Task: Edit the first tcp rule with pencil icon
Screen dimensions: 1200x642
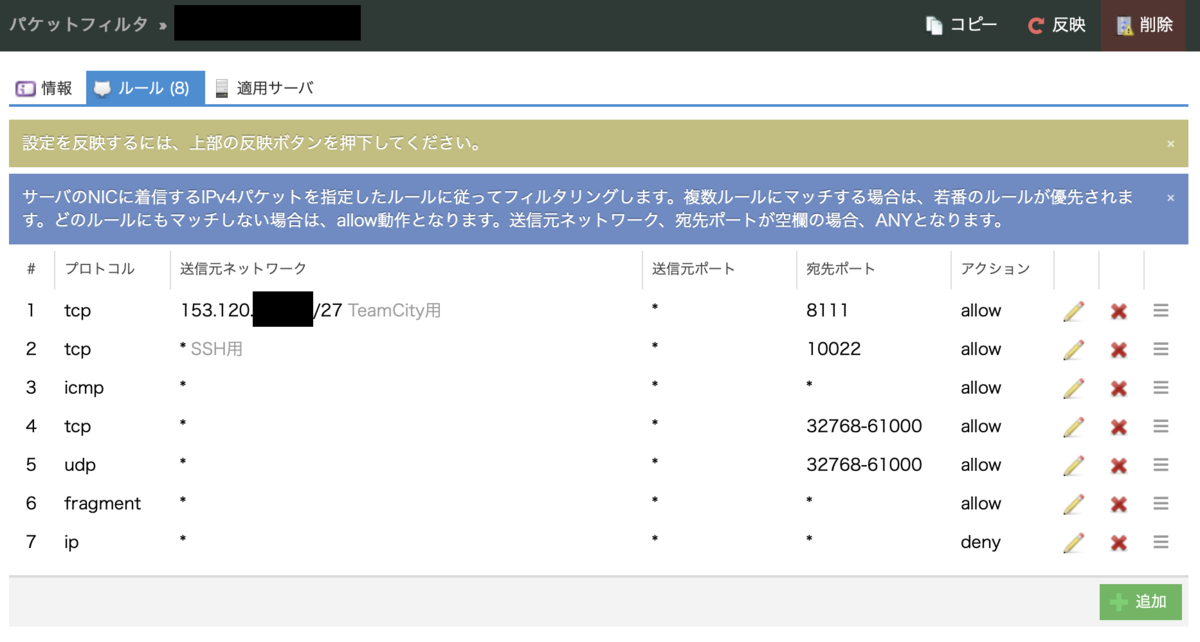Action: (1074, 310)
